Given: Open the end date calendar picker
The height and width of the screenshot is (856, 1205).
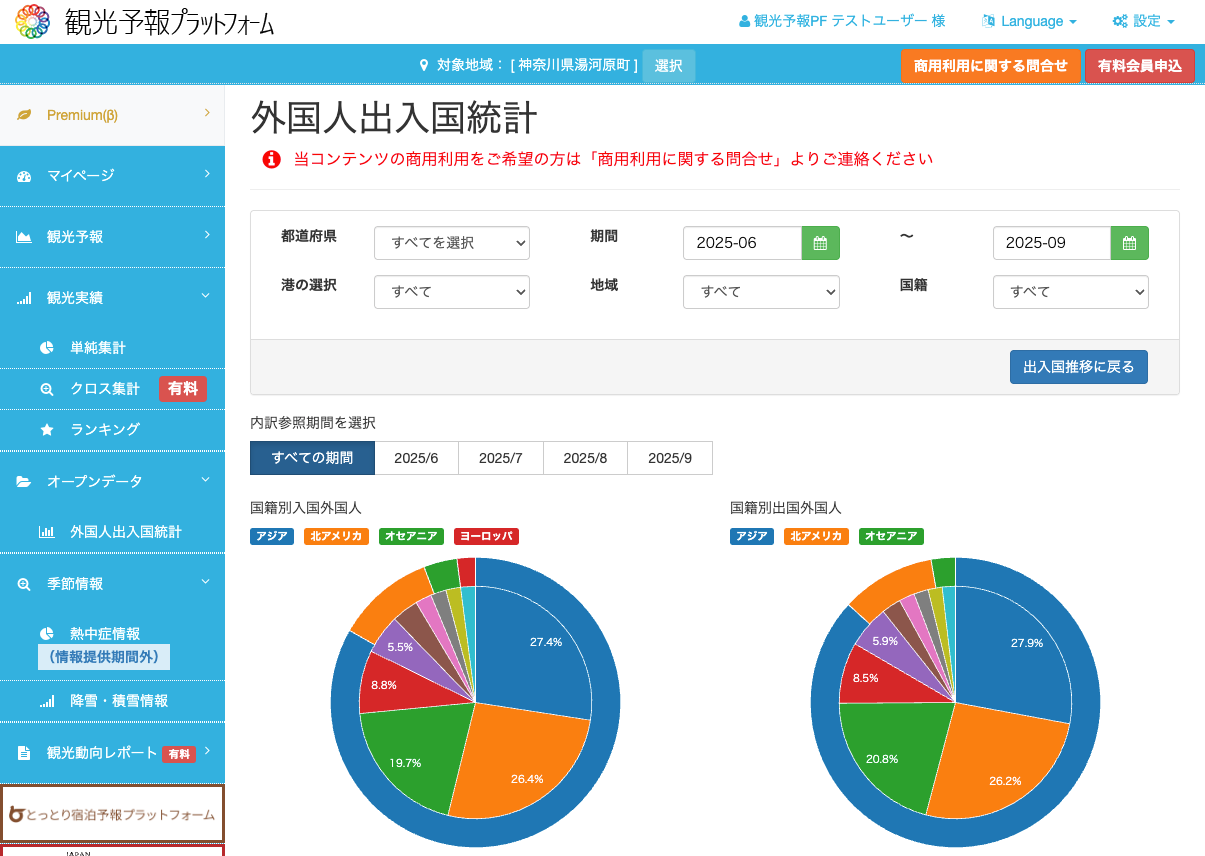Looking at the screenshot, I should click(1130, 243).
